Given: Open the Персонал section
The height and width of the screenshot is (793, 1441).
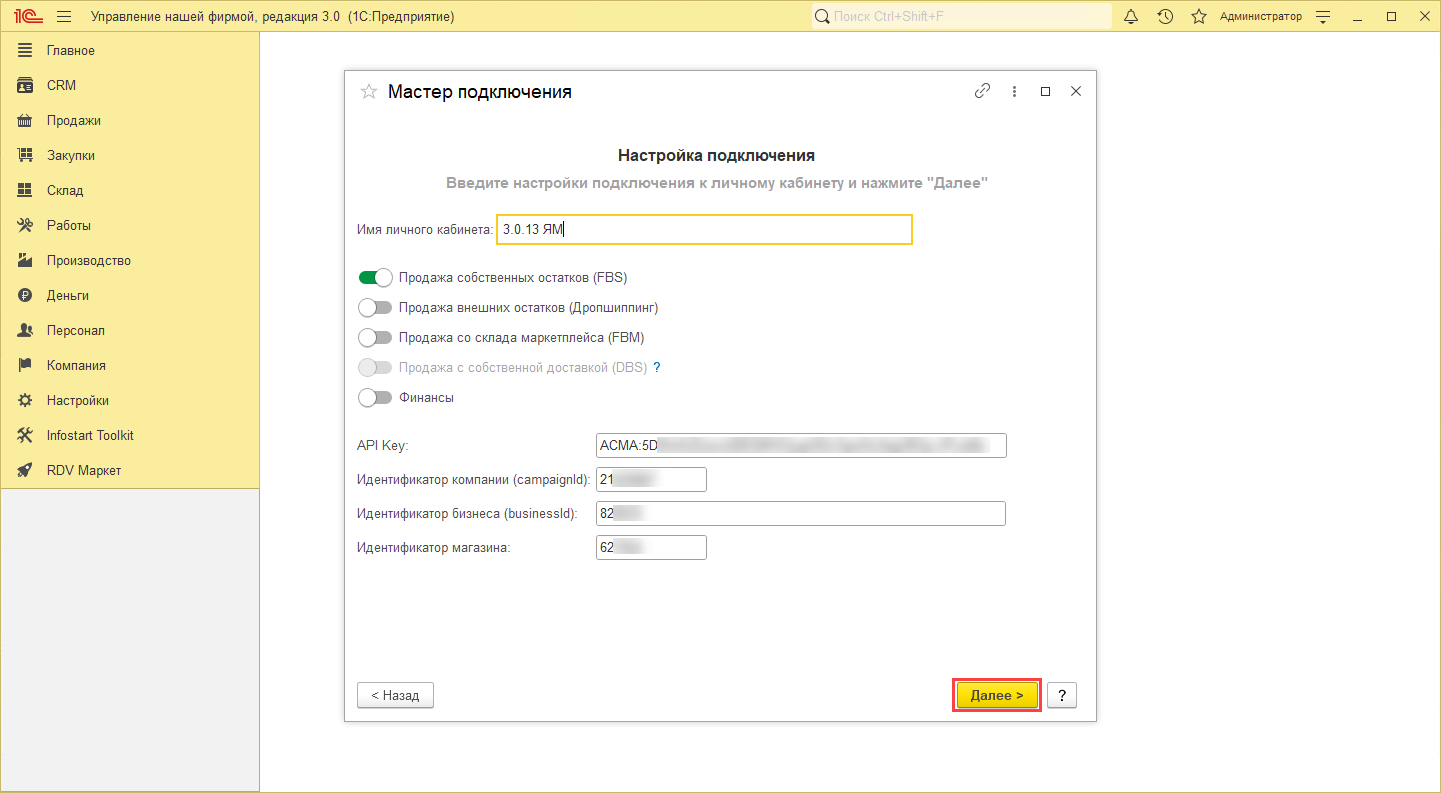Looking at the screenshot, I should point(130,330).
